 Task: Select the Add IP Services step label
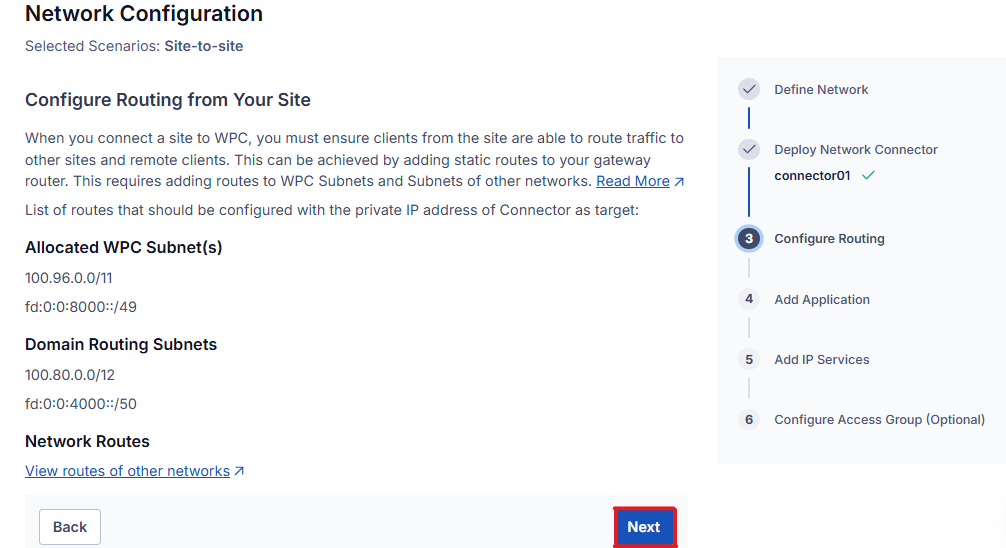pyautogui.click(x=821, y=360)
